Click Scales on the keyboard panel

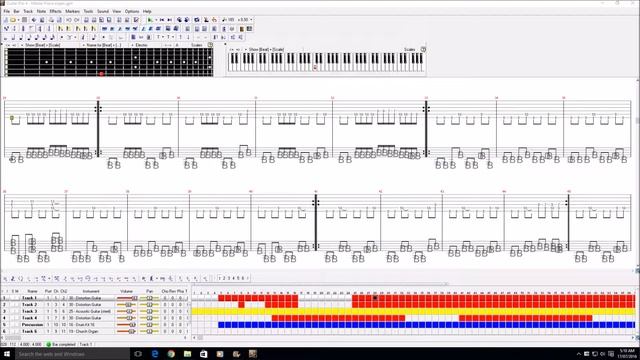409,49
